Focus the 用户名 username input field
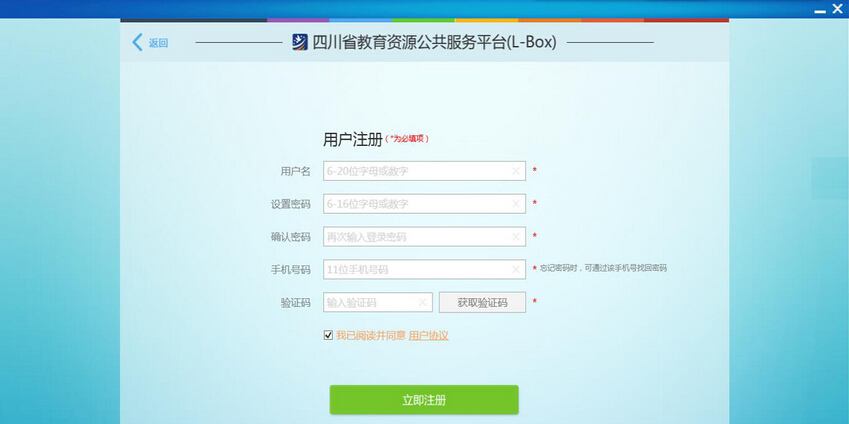849x424 pixels. (424, 171)
